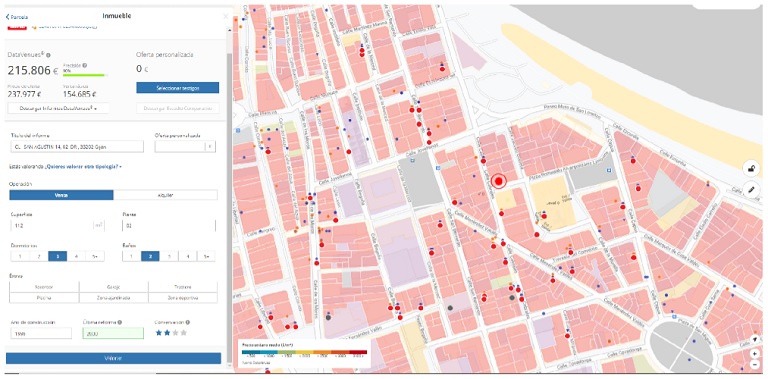Viewport: 768px width, 379px height.
Task: Zoom out the map with minus
Action: tap(755, 364)
